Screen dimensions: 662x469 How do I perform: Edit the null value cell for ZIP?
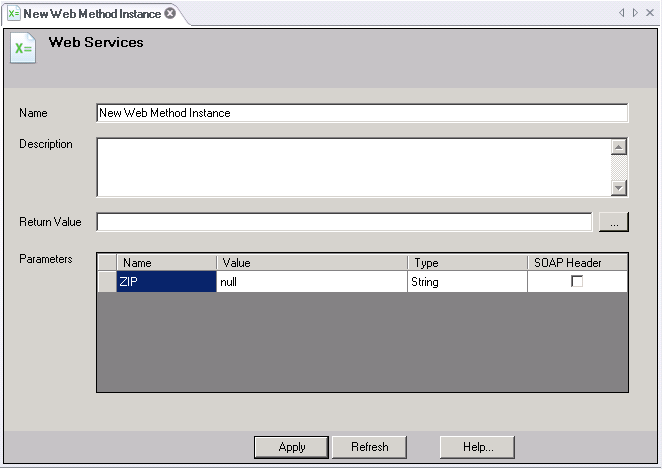click(312, 282)
